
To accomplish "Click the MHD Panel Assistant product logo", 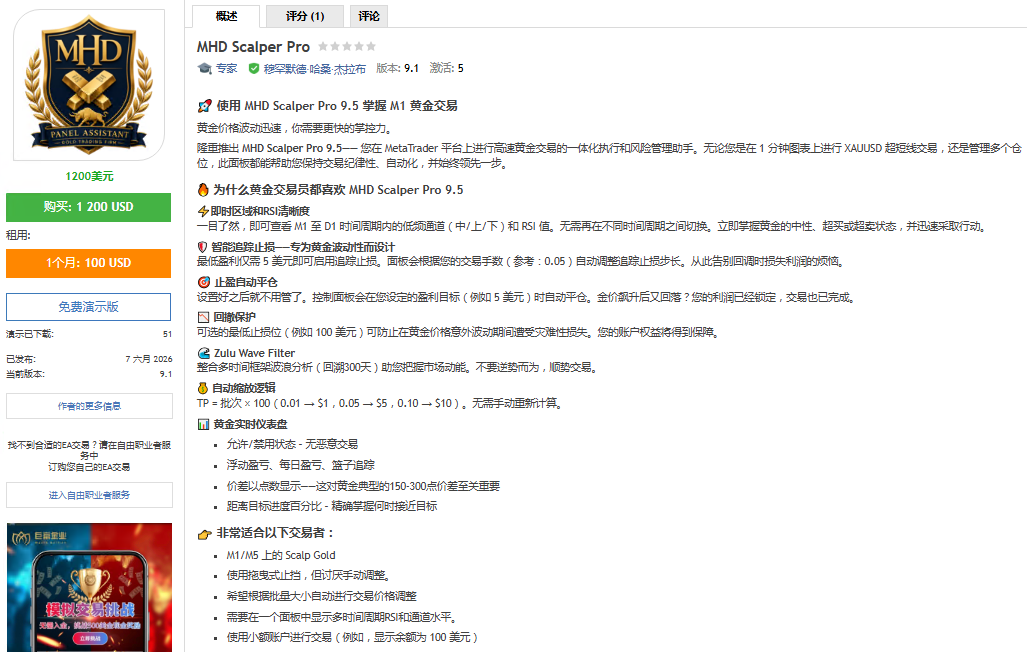I will tap(89, 85).
